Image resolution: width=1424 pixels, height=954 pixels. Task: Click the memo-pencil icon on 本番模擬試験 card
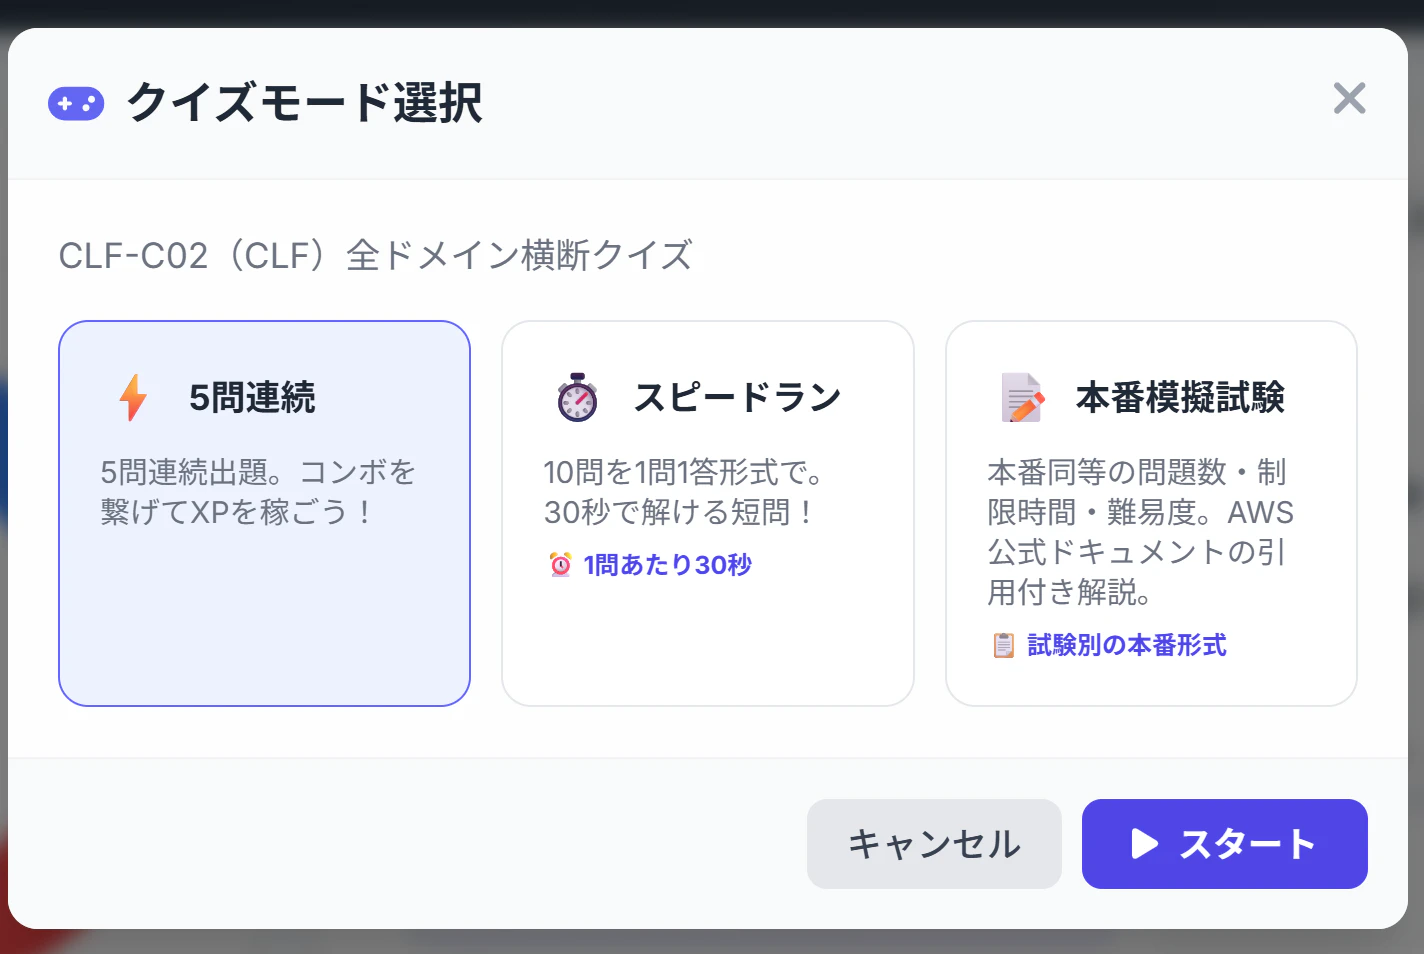point(1020,396)
